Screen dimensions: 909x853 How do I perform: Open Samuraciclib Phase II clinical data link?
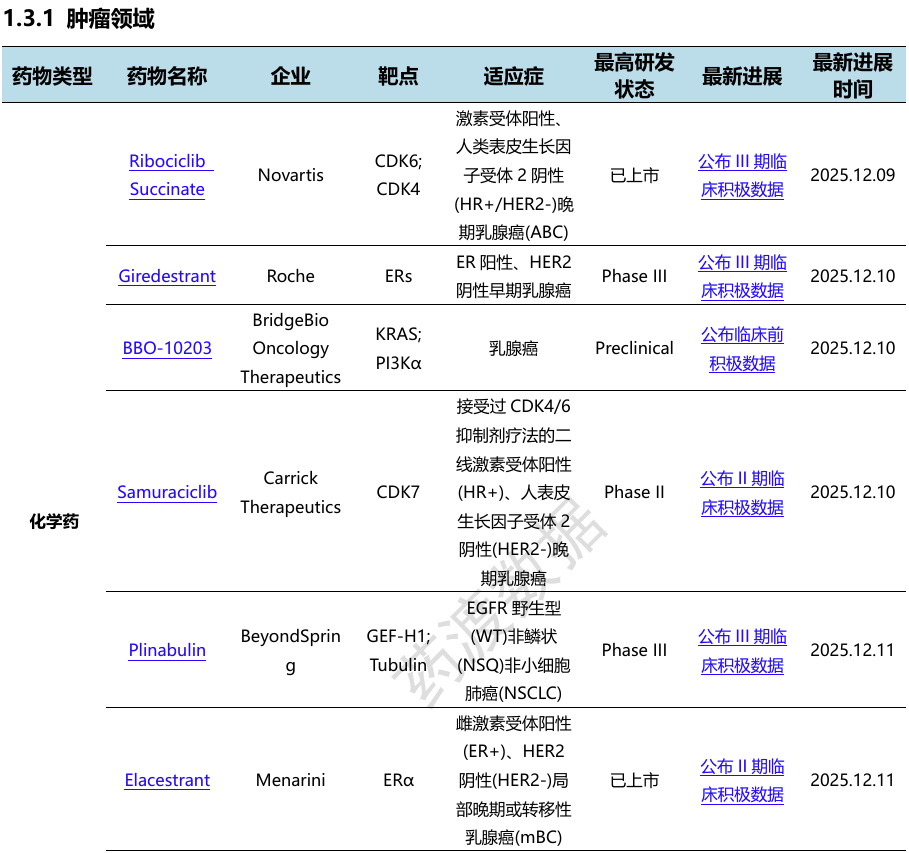(742, 492)
